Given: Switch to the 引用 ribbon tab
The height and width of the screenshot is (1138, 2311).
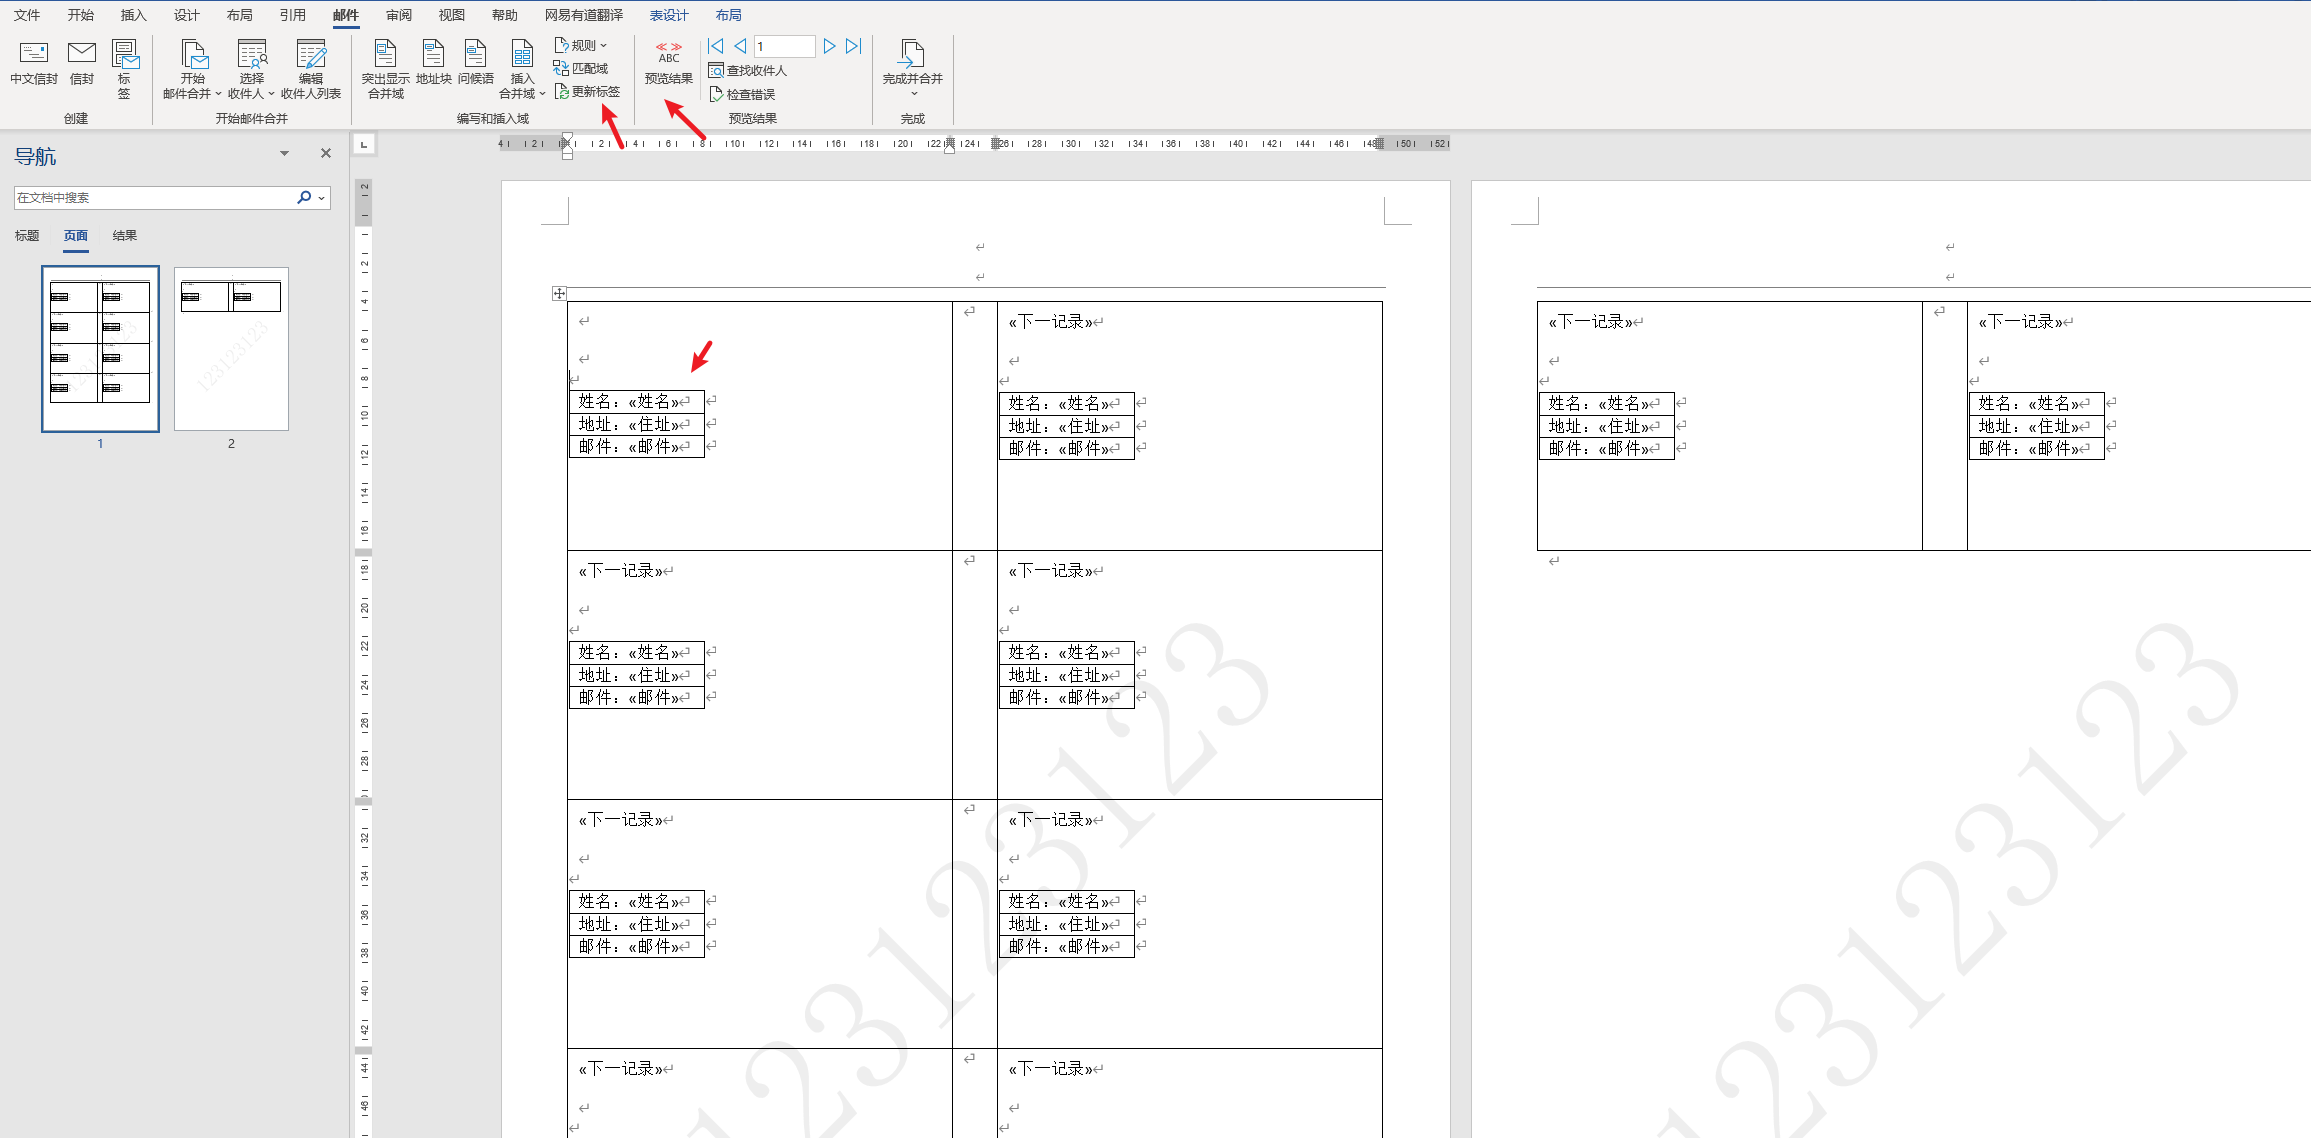Looking at the screenshot, I should click(293, 15).
